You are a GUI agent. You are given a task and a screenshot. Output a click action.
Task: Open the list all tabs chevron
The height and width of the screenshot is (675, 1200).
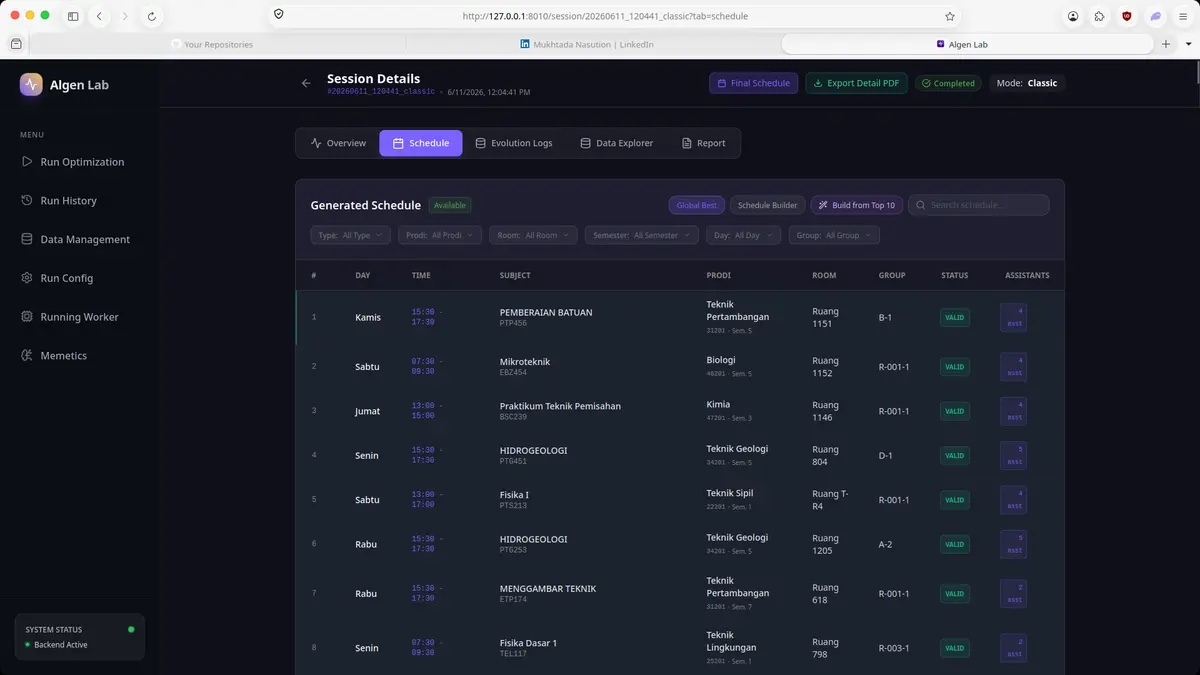[x=1186, y=44]
